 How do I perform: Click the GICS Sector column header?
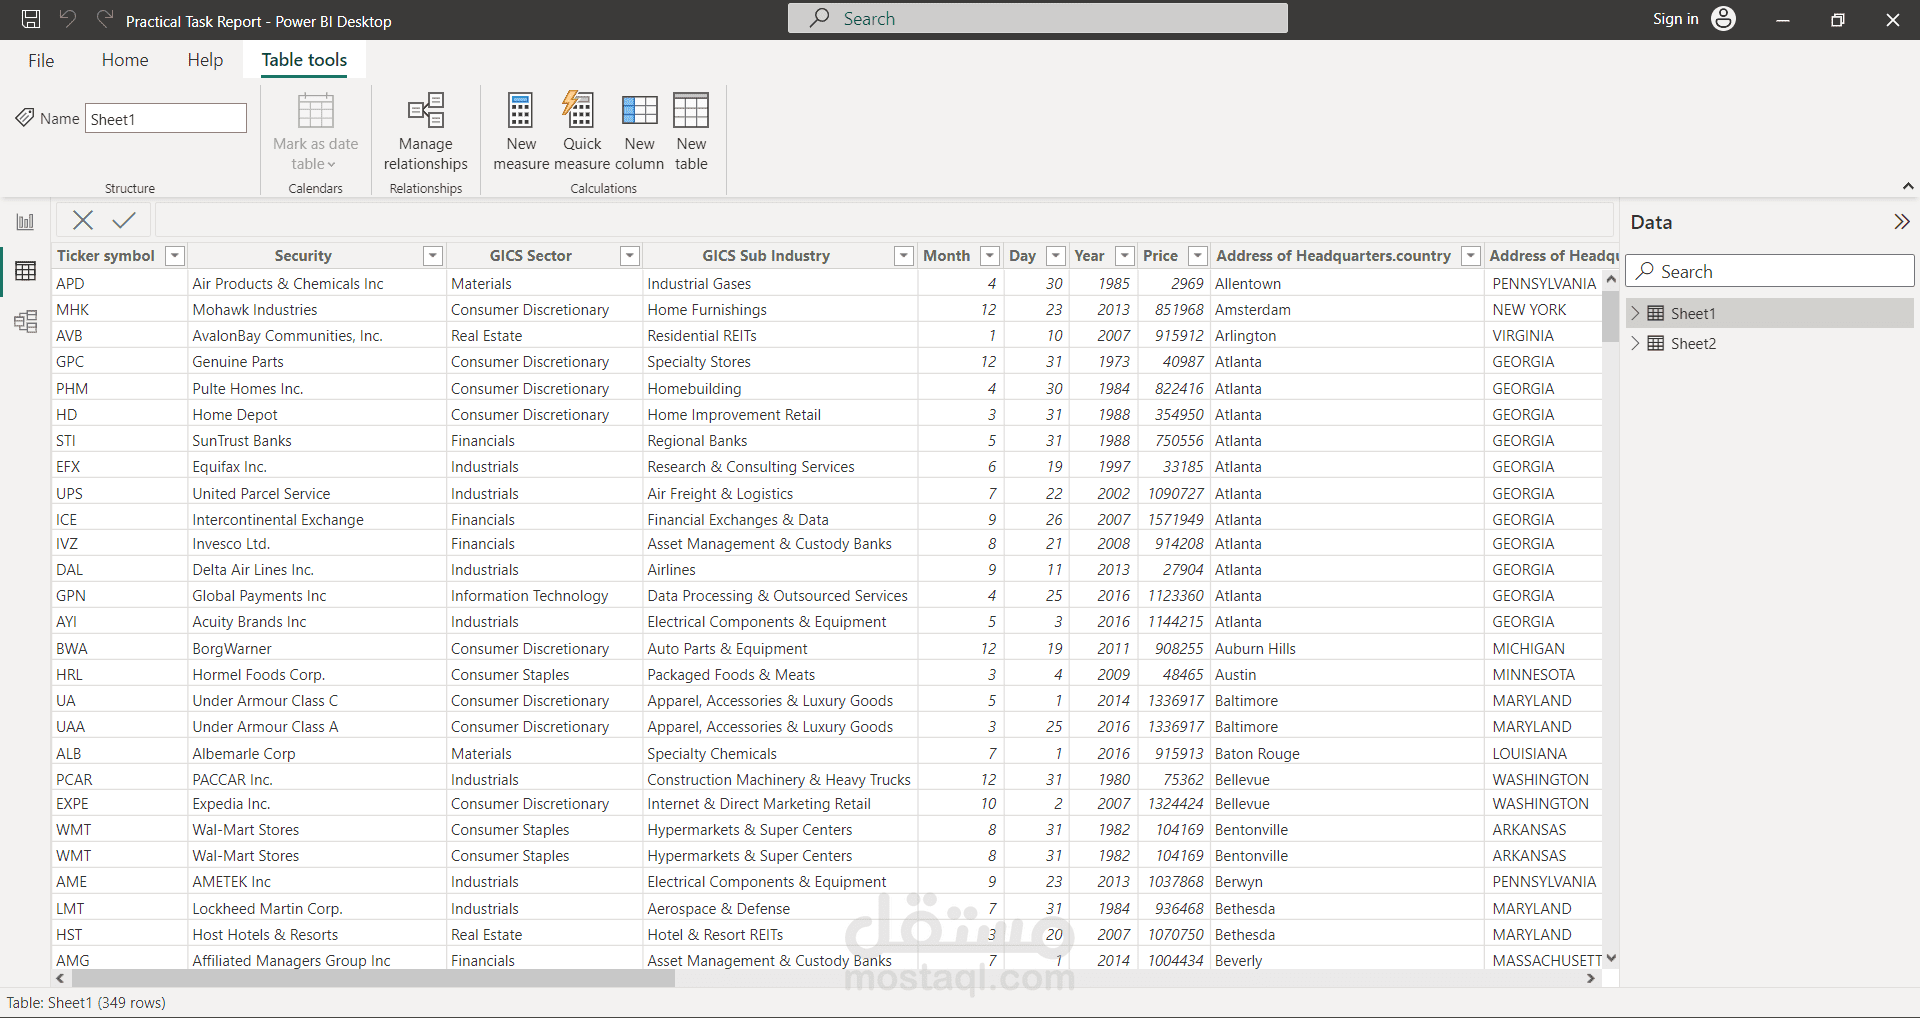531,256
